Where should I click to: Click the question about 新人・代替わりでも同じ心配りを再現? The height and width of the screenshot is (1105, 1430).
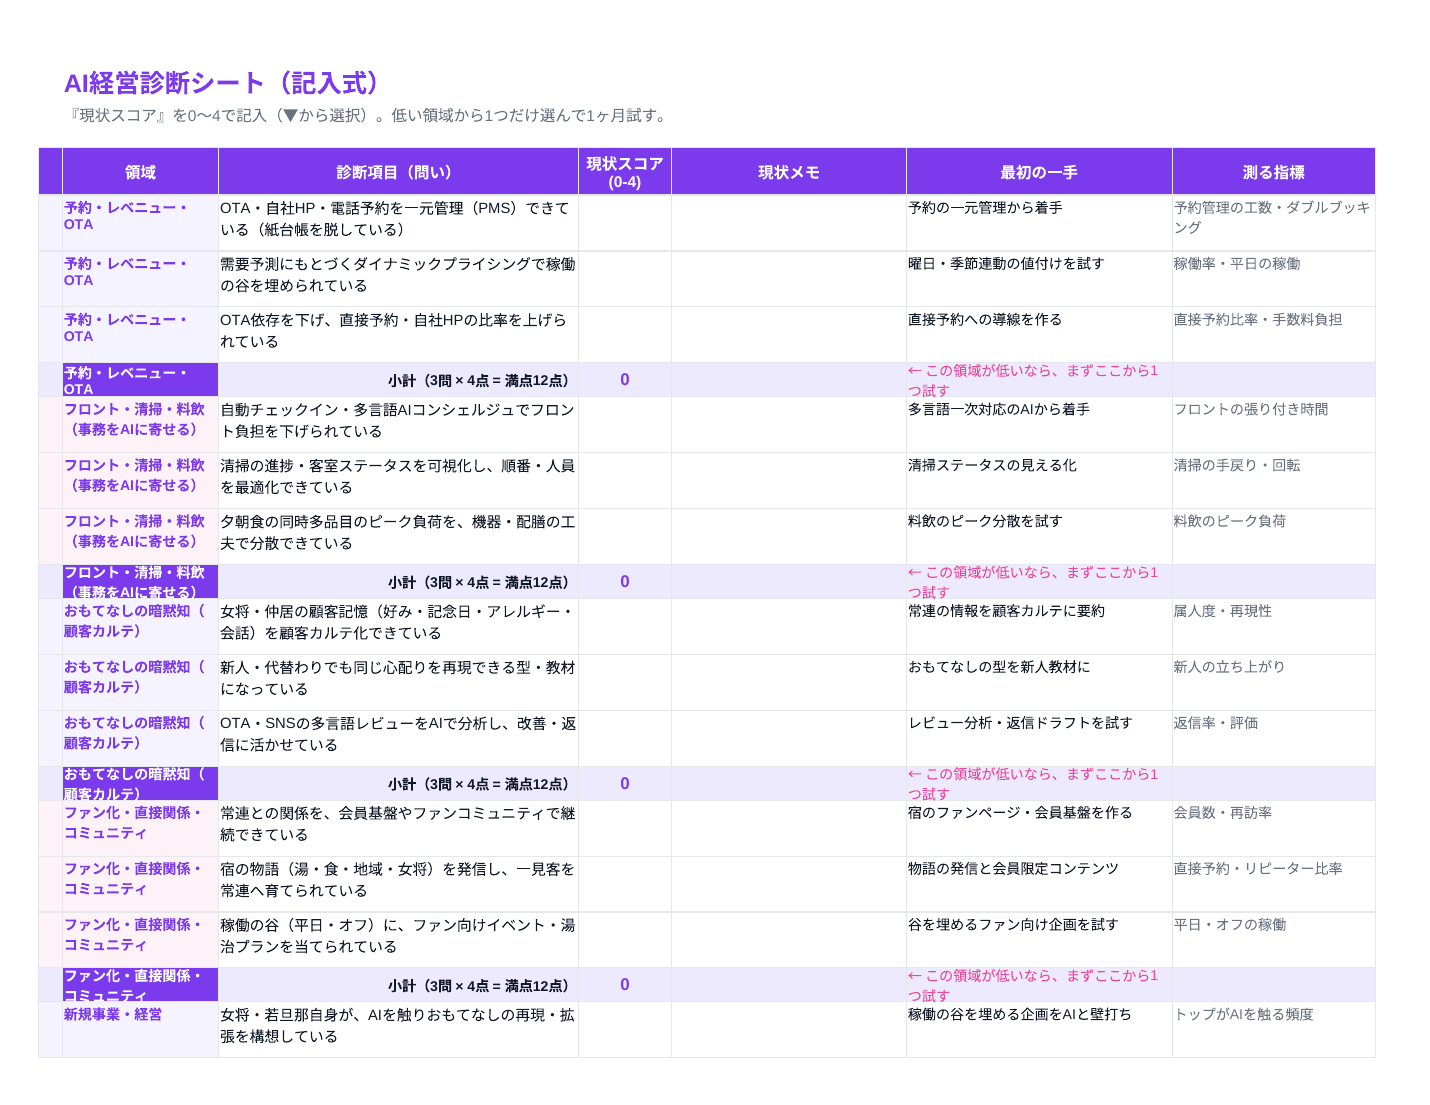[x=398, y=682]
